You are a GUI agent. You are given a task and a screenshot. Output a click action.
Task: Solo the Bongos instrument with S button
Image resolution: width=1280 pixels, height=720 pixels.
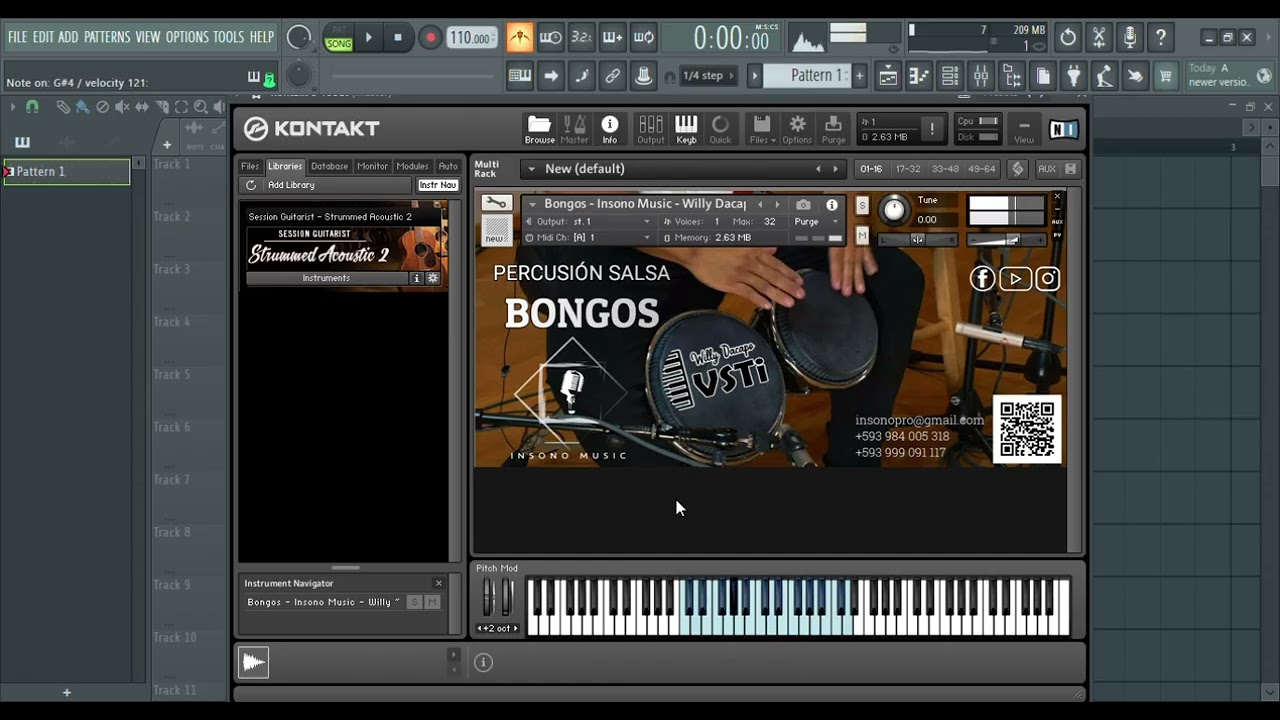[862, 206]
